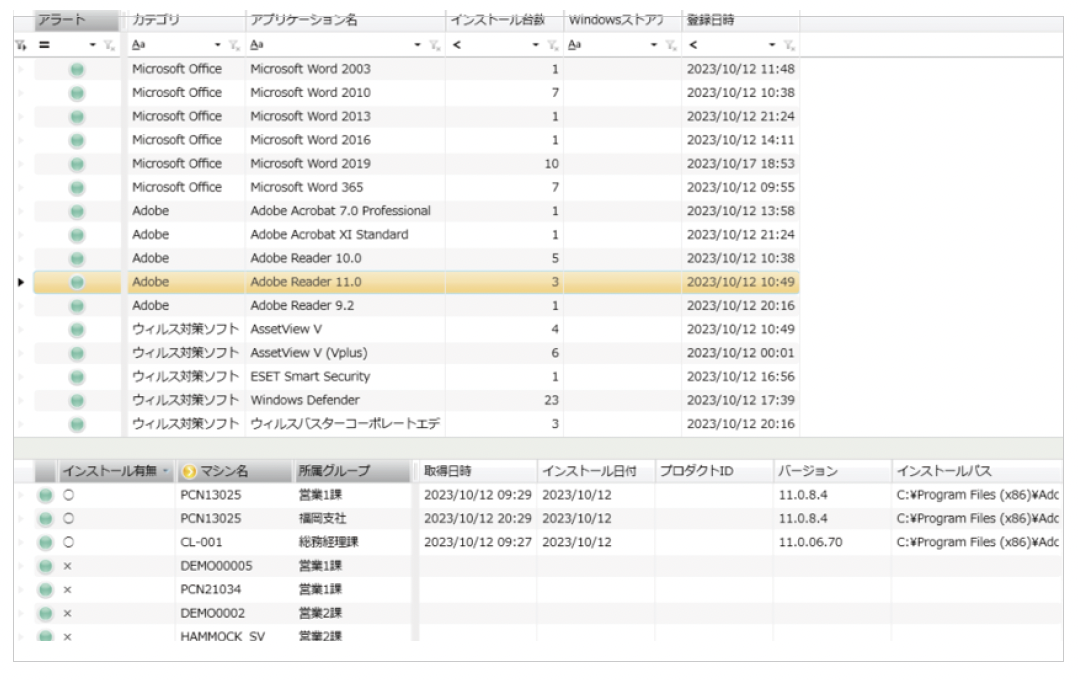
Task: Clear the アプリケーション名 column filter
Action: pyautogui.click(x=434, y=45)
